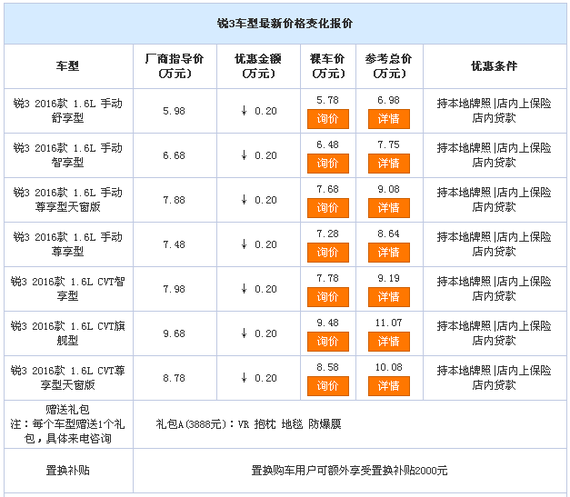Click 询价 in the 7.28 price row

coord(328,253)
